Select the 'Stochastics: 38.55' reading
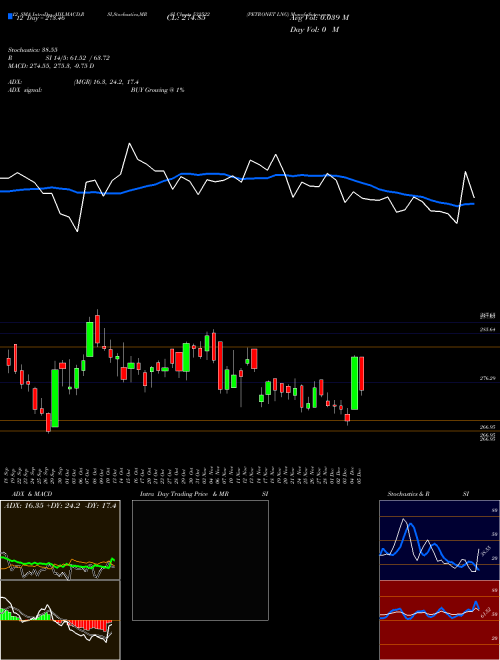This screenshot has width=500, height=660. 32,50
